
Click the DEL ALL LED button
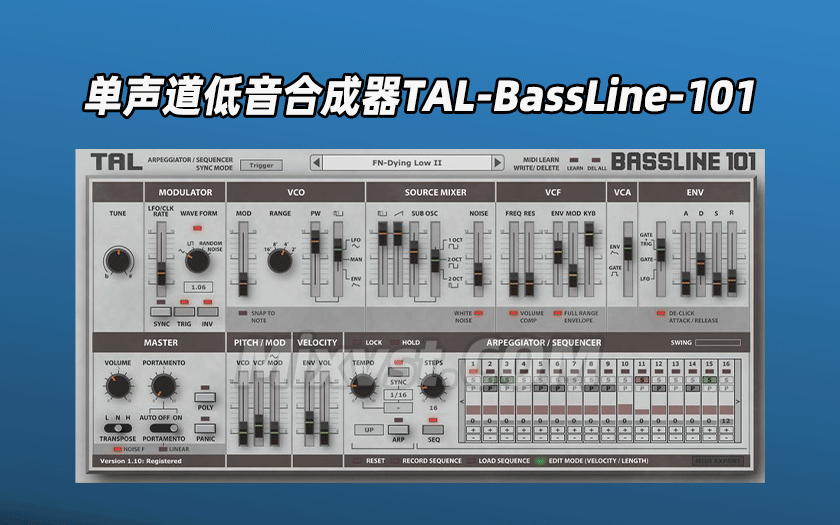pyautogui.click(x=596, y=160)
